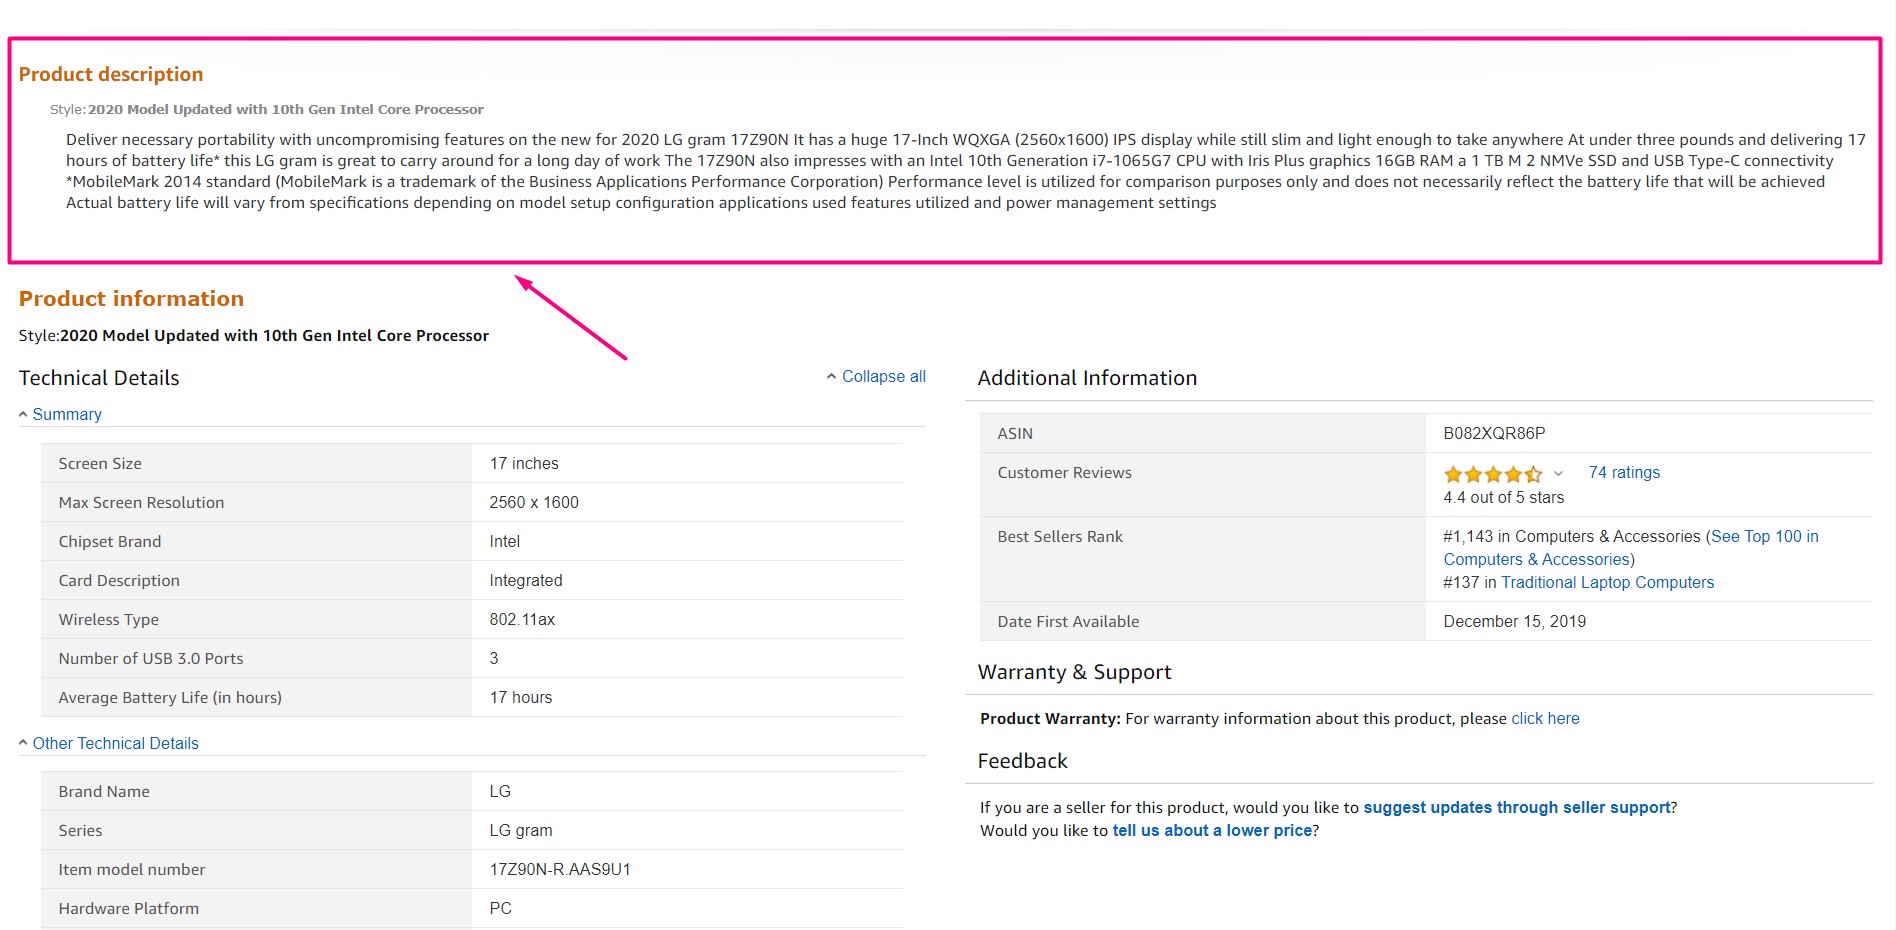Click the Style line under Product information
1896x930 pixels.
click(x=254, y=335)
